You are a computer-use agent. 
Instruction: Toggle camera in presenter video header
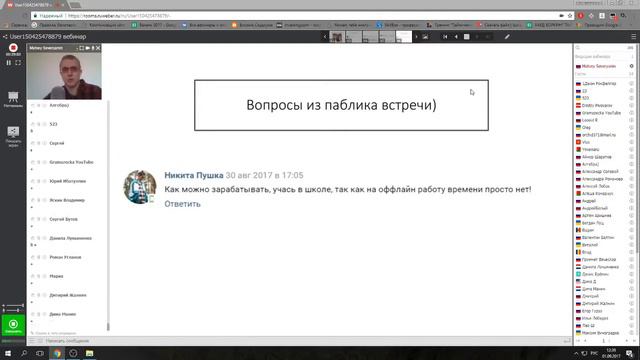tap(87, 48)
